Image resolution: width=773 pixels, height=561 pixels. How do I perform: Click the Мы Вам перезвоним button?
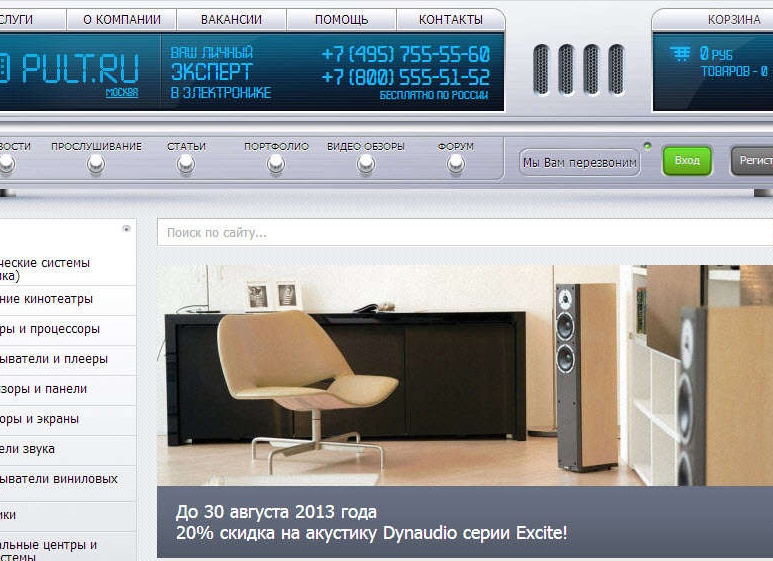[580, 162]
